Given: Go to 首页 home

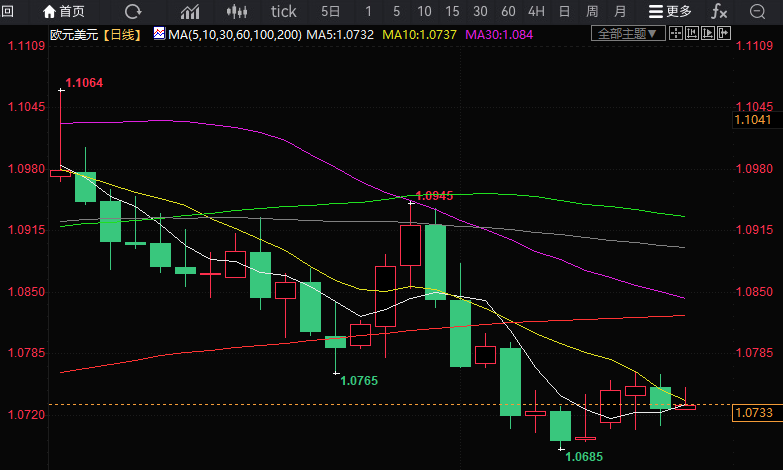Looking at the screenshot, I should 63,11.
